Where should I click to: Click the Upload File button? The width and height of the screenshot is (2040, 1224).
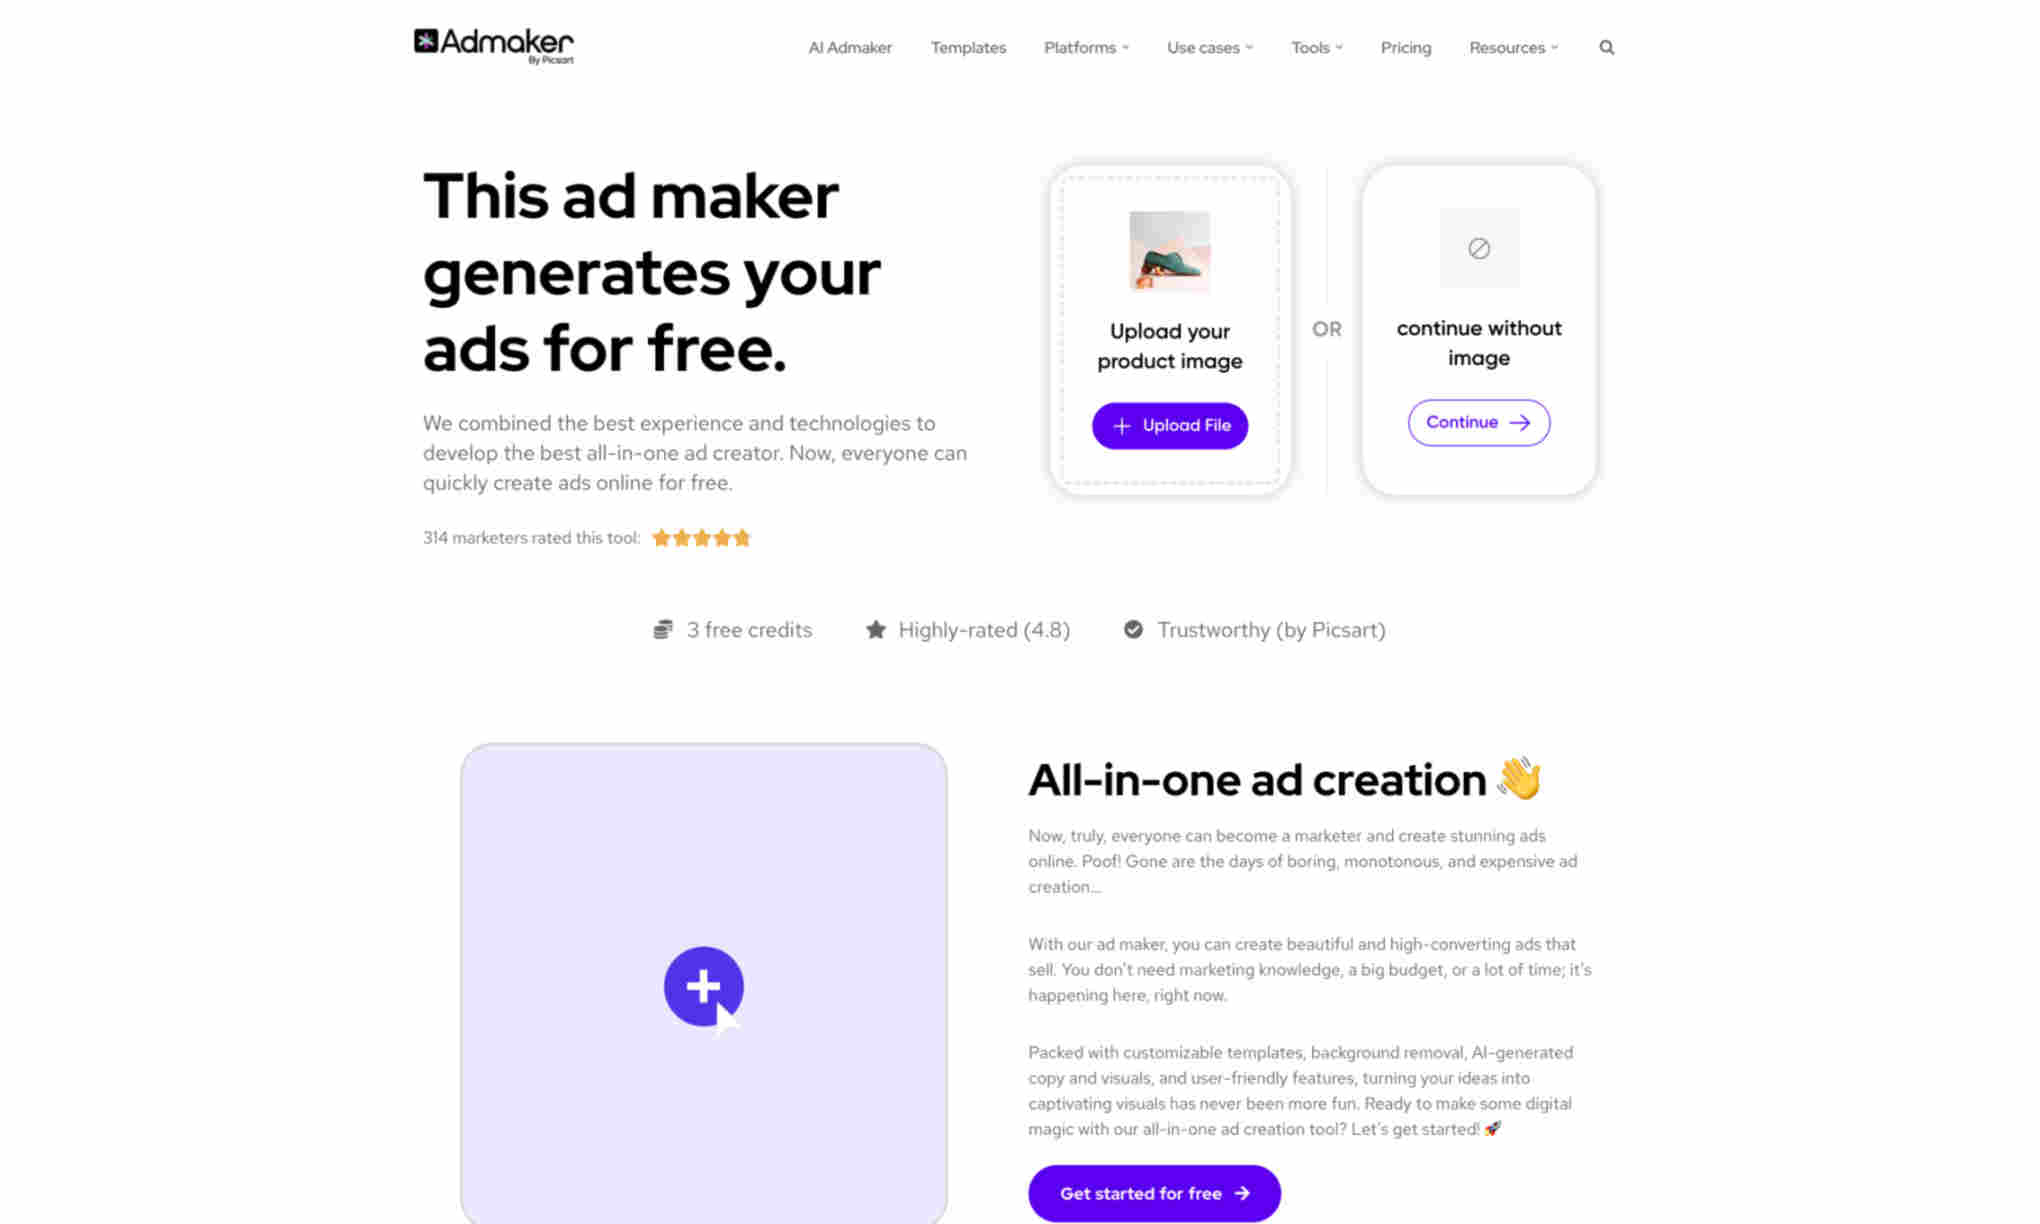coord(1170,425)
